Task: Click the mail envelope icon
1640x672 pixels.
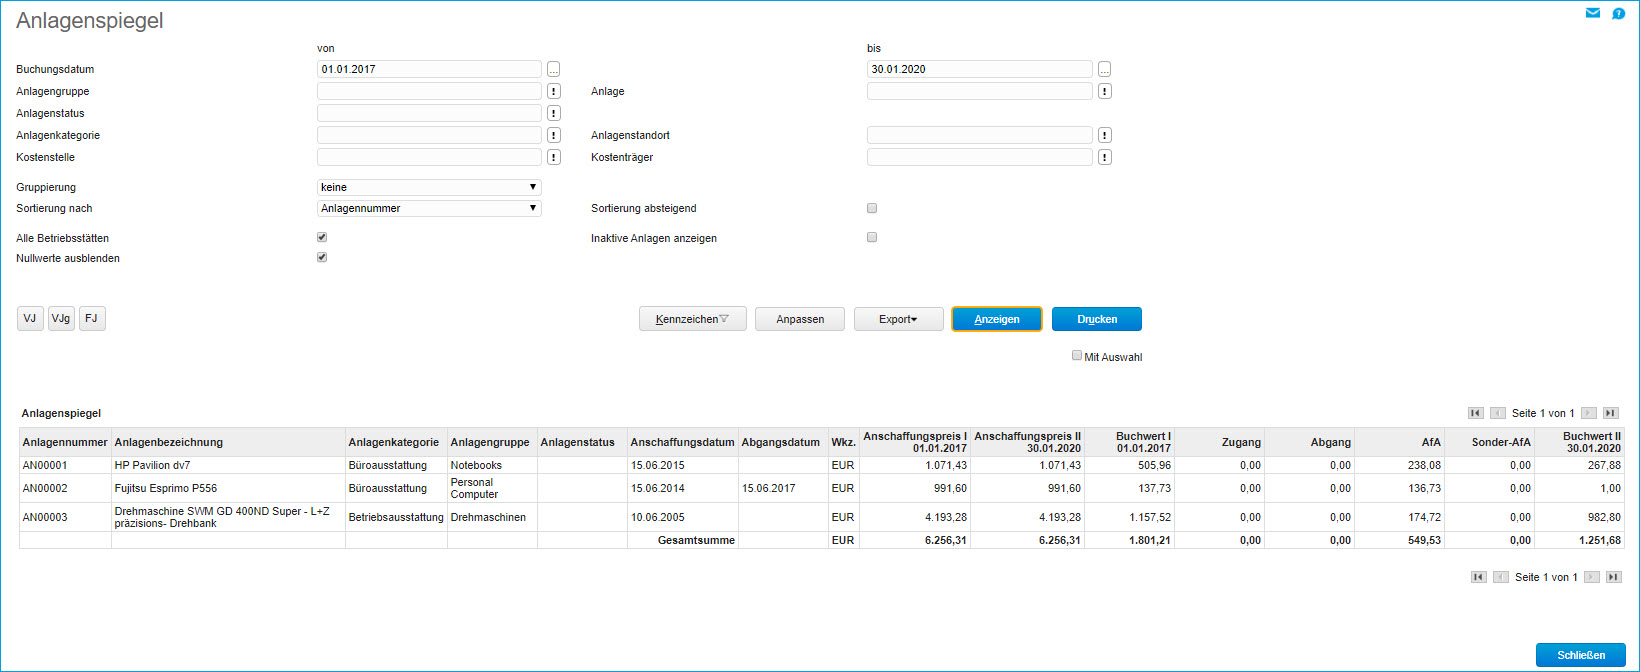Action: 1593,13
